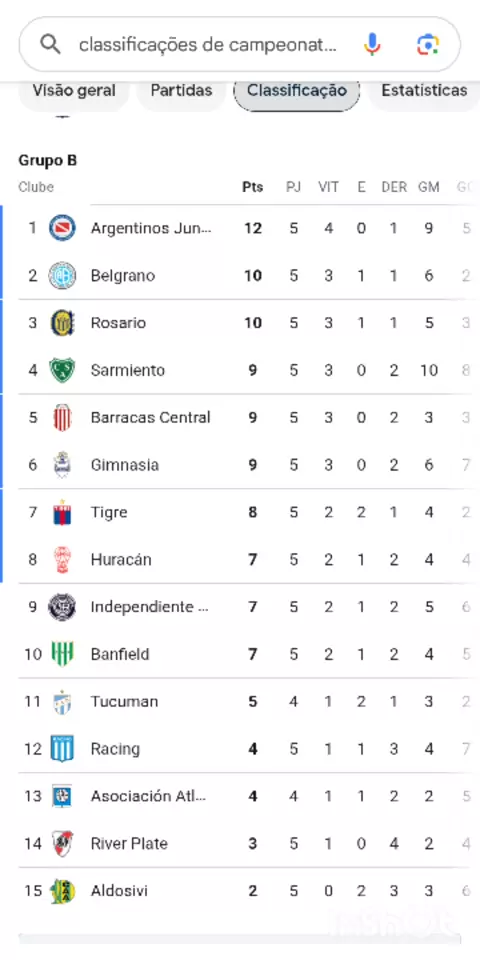Open the Partidas tab
This screenshot has width=480, height=960.
click(x=181, y=91)
